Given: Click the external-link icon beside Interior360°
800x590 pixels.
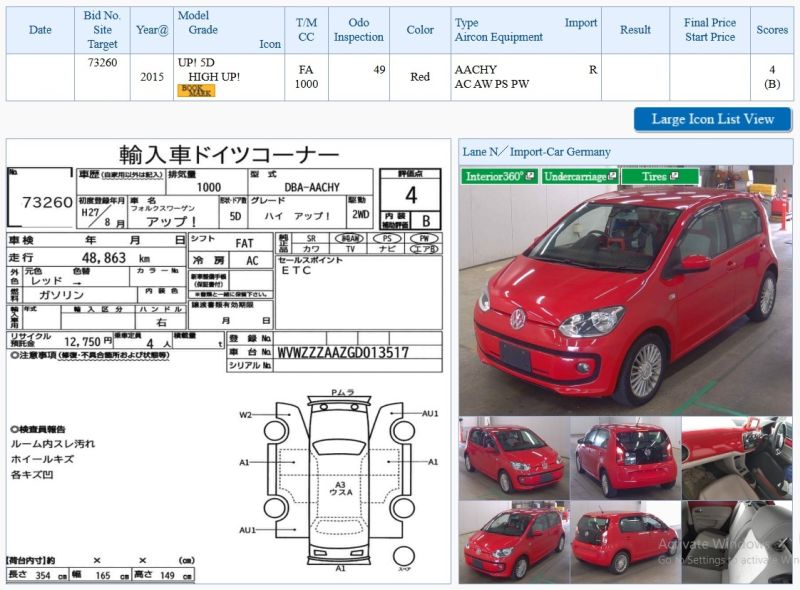Looking at the screenshot, I should [x=530, y=176].
